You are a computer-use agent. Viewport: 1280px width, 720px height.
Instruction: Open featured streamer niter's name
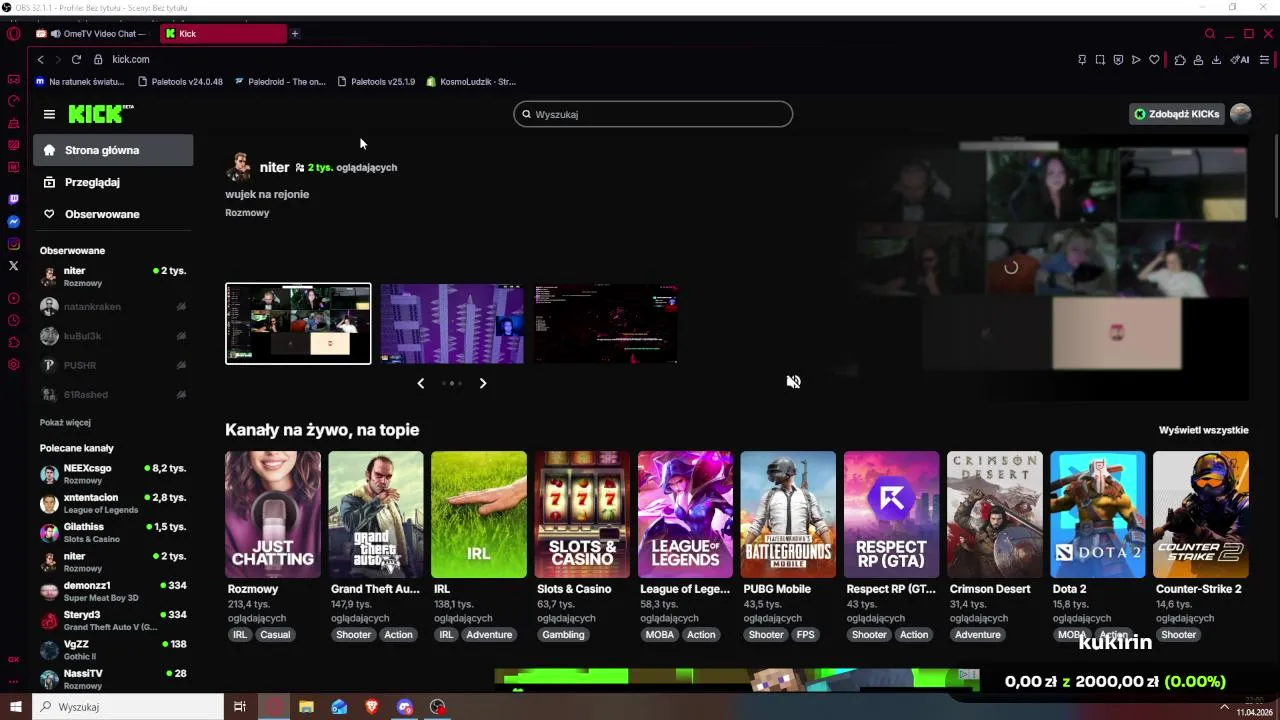pyautogui.click(x=274, y=167)
